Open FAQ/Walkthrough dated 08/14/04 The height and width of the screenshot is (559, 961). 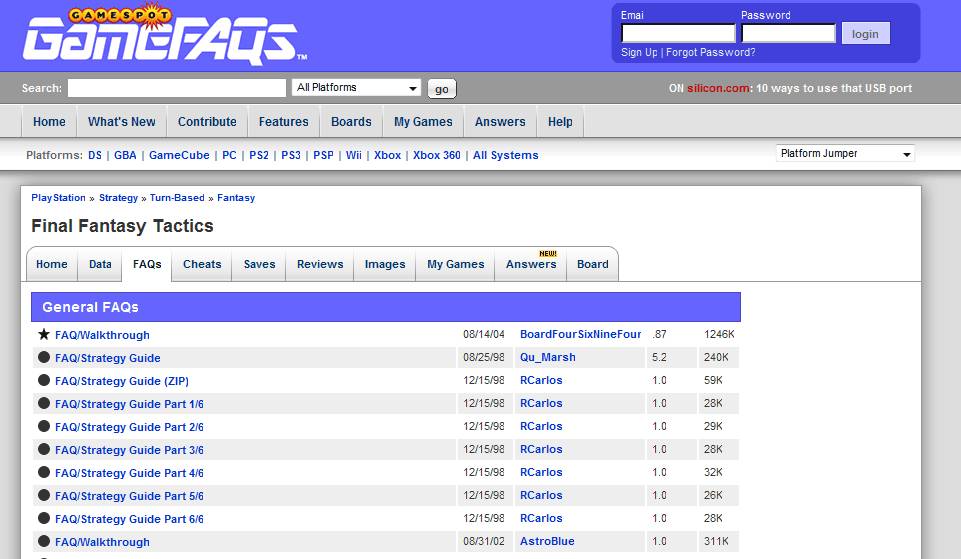pyautogui.click(x=102, y=335)
